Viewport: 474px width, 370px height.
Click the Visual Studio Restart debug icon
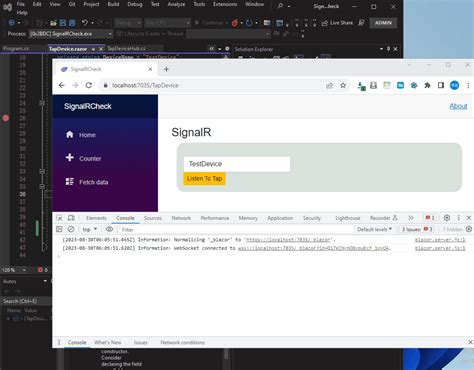point(249,23)
